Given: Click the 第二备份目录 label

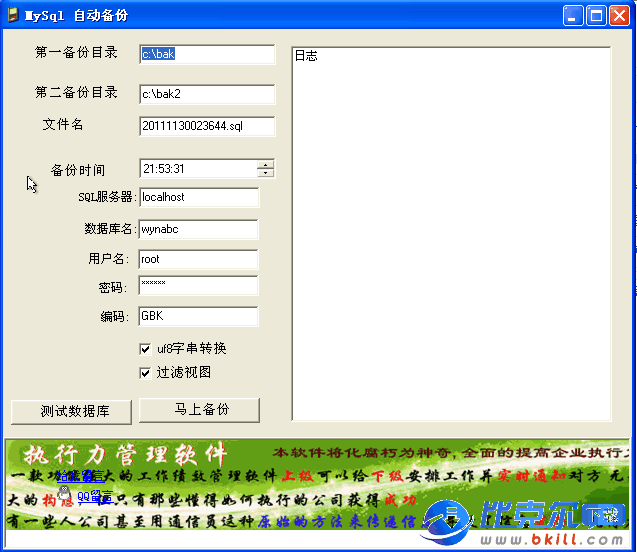Looking at the screenshot, I should pos(76,92).
